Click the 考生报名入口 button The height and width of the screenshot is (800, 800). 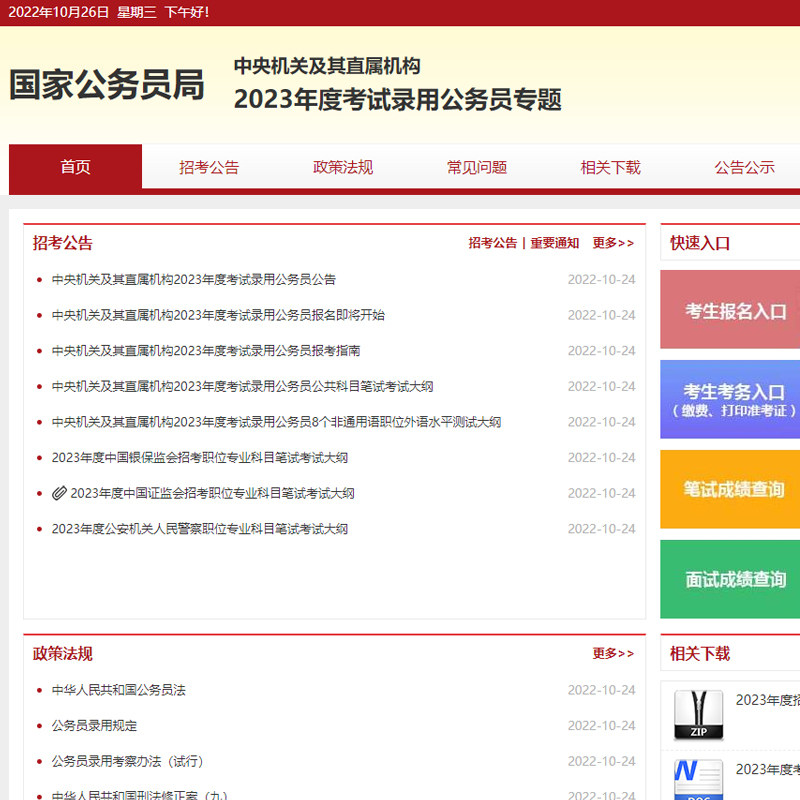[x=730, y=310]
